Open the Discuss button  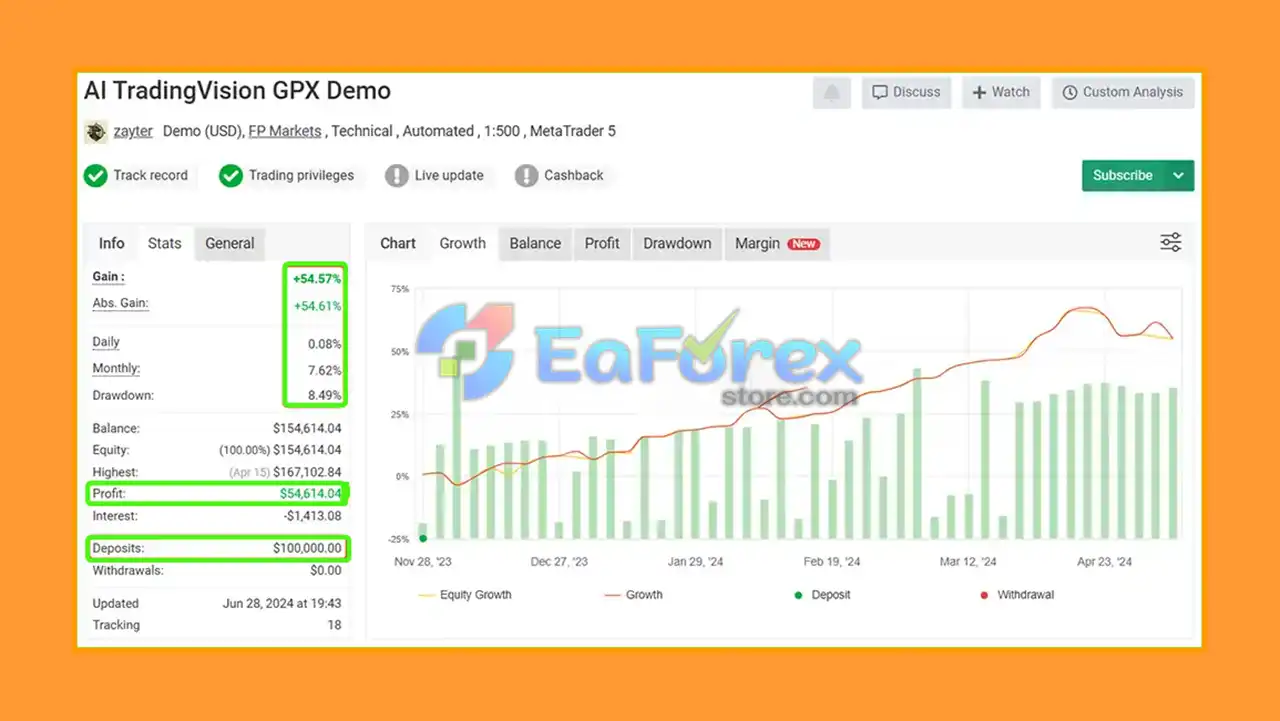click(906, 92)
